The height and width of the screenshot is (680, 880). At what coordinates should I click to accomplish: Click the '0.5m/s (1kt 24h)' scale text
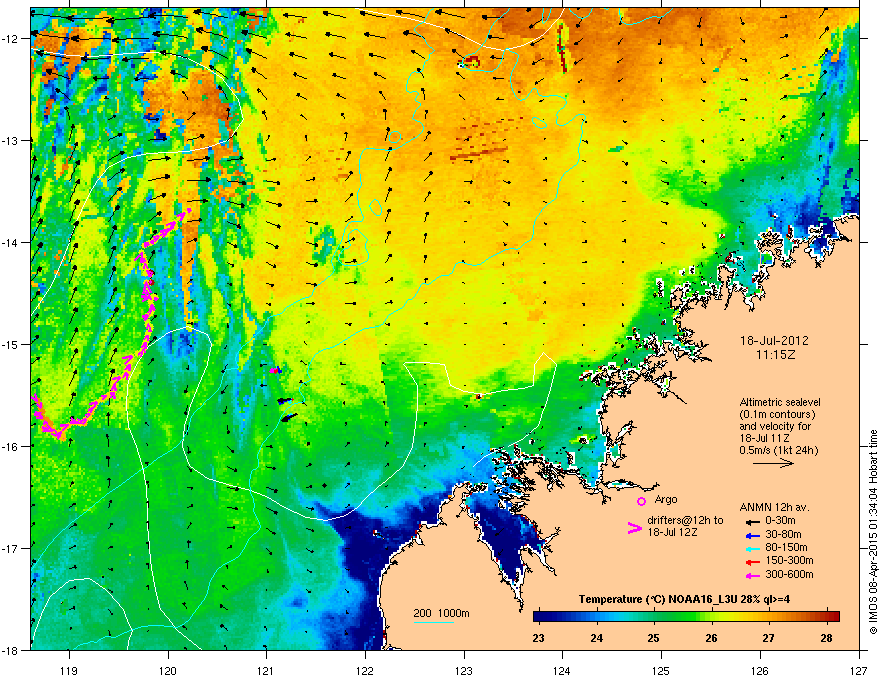[x=778, y=450]
